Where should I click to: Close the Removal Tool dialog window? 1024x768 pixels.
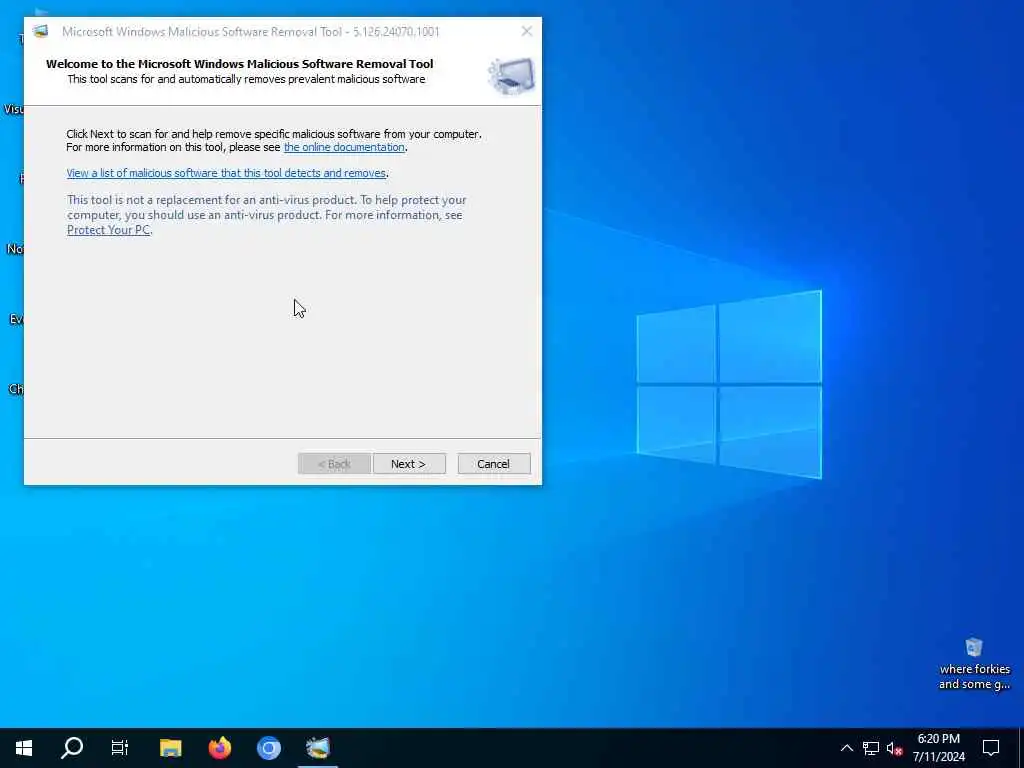coord(526,31)
